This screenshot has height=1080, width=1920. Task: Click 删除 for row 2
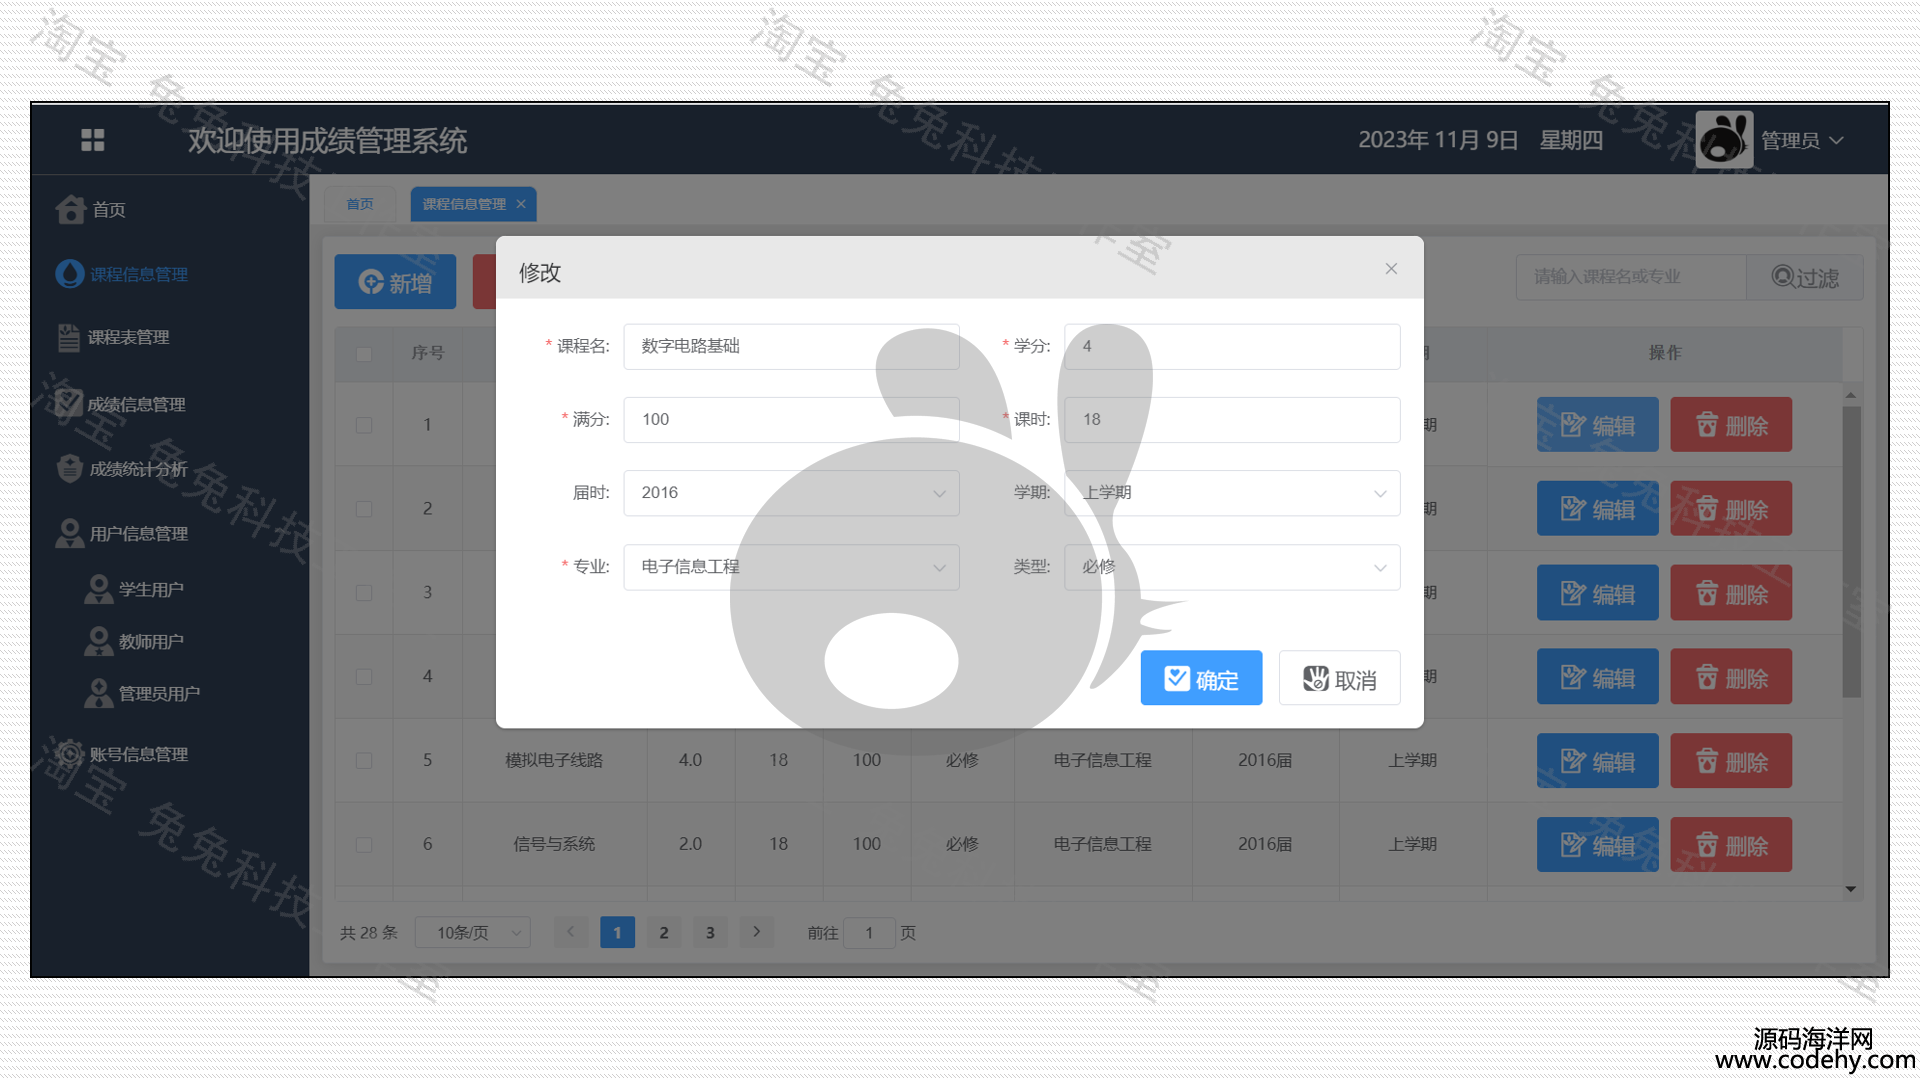pyautogui.click(x=1731, y=509)
